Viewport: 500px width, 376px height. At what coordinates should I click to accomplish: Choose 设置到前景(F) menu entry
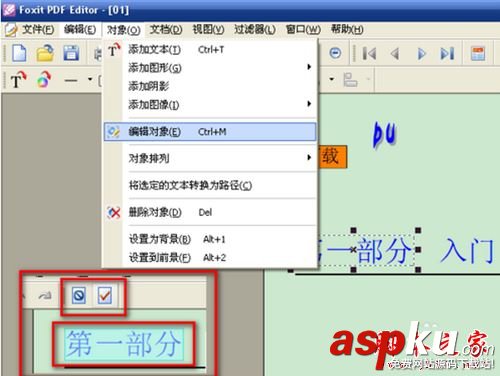210,257
